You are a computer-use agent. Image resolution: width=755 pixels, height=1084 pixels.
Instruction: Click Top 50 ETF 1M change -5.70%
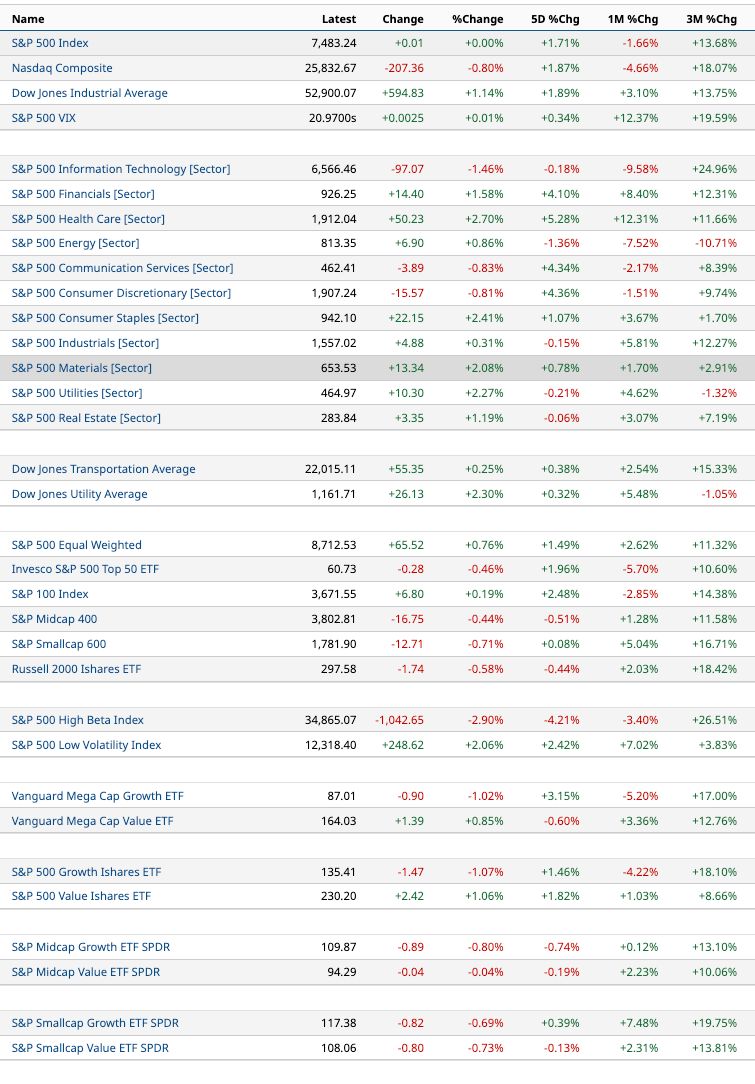coord(640,569)
